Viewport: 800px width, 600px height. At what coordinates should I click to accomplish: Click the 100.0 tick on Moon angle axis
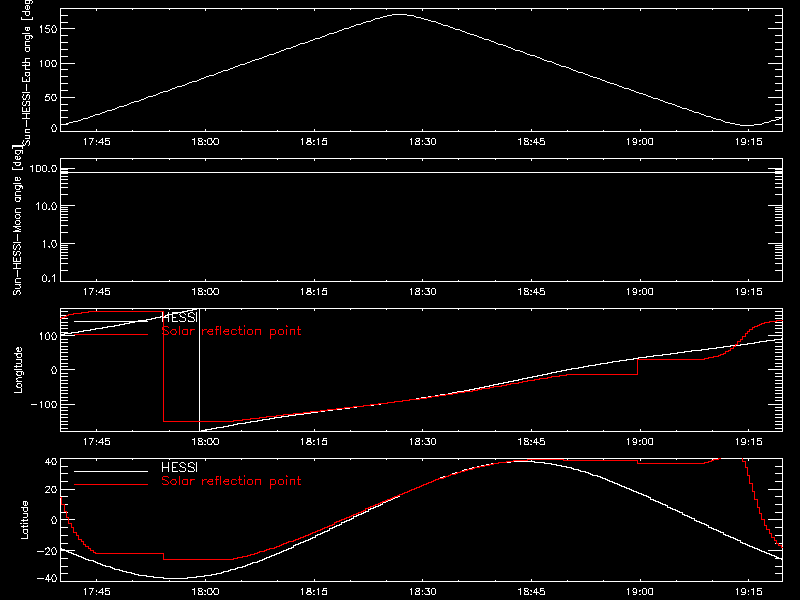(43, 169)
